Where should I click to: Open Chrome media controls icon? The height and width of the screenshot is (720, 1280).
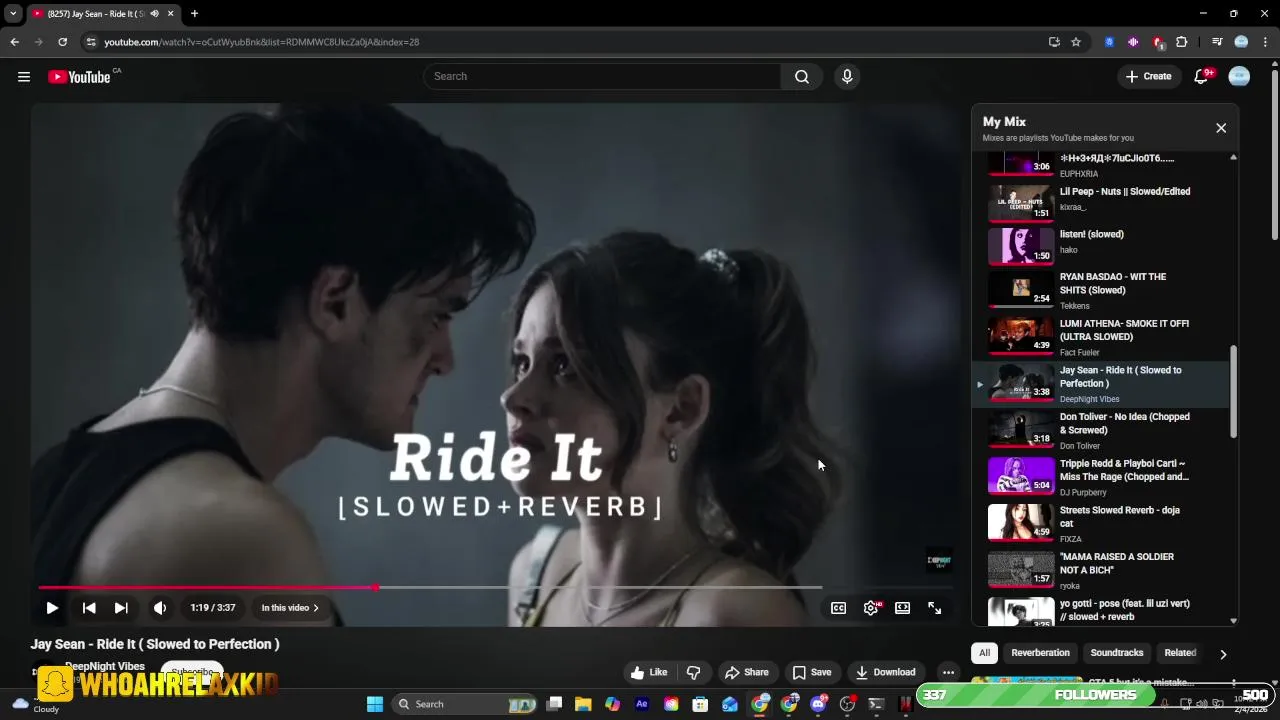[1217, 42]
